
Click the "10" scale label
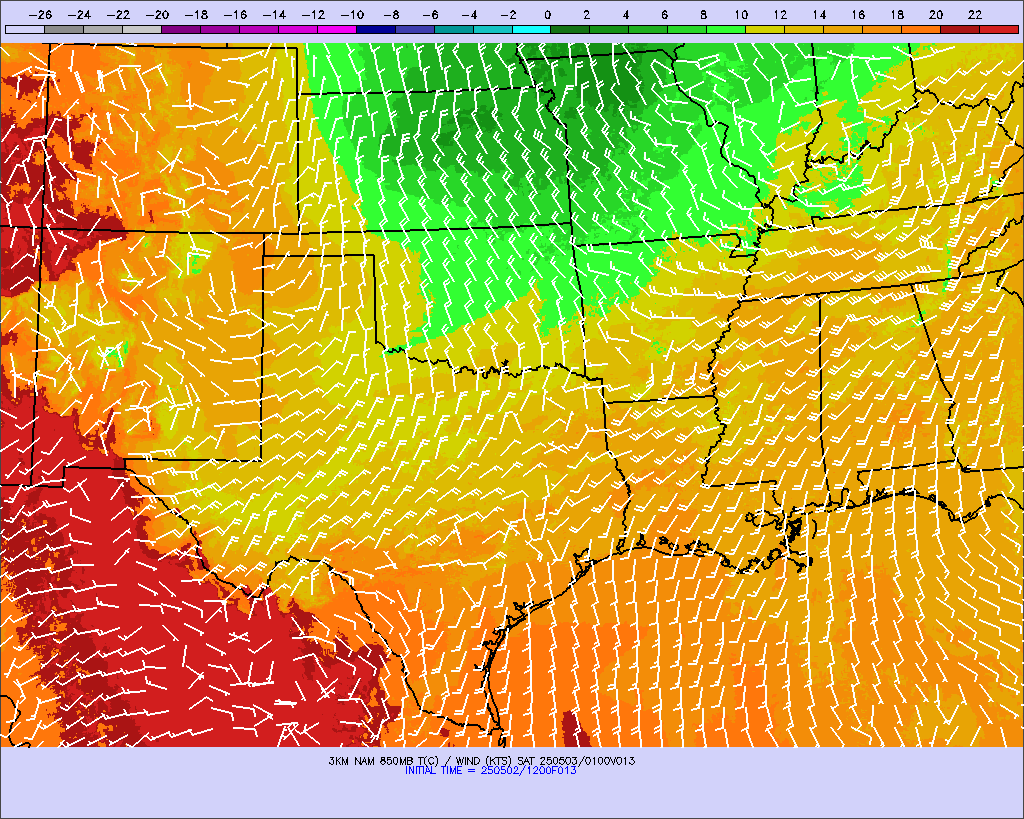741,14
